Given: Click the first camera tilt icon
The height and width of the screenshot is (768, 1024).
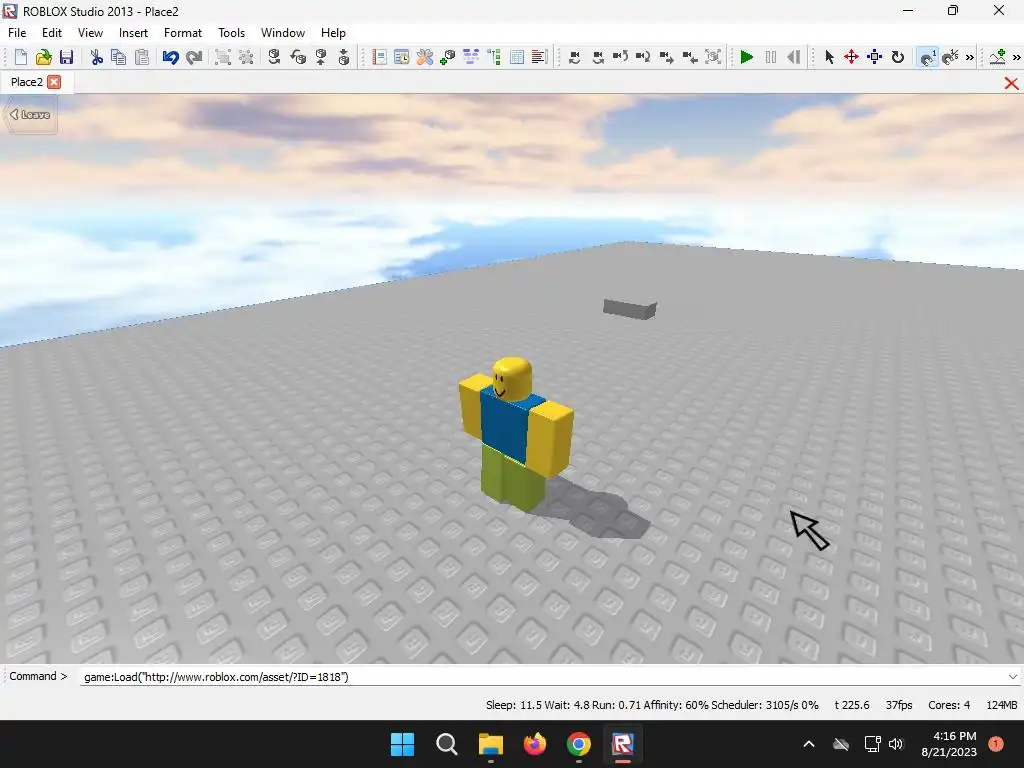Looking at the screenshot, I should [575, 57].
